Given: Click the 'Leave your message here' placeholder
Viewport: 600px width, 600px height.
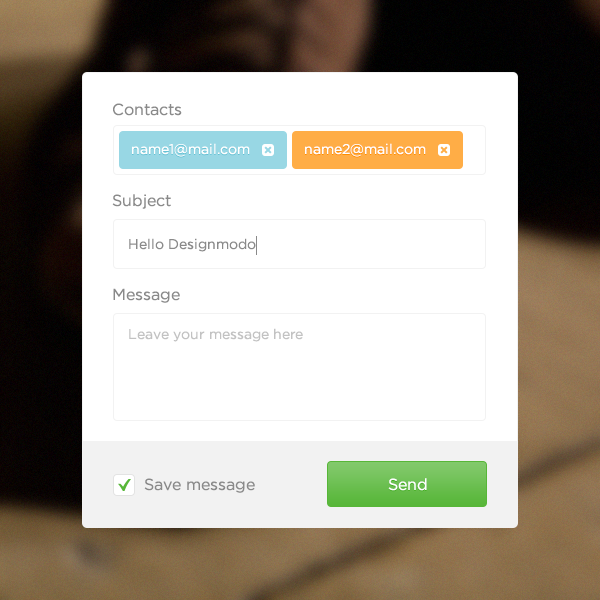Looking at the screenshot, I should [x=215, y=334].
